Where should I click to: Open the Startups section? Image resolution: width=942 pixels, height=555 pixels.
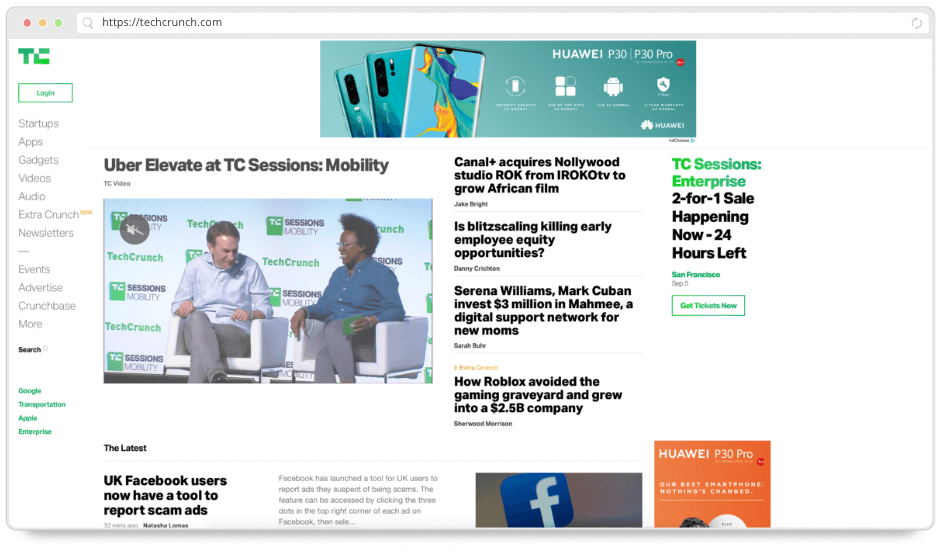pos(38,123)
